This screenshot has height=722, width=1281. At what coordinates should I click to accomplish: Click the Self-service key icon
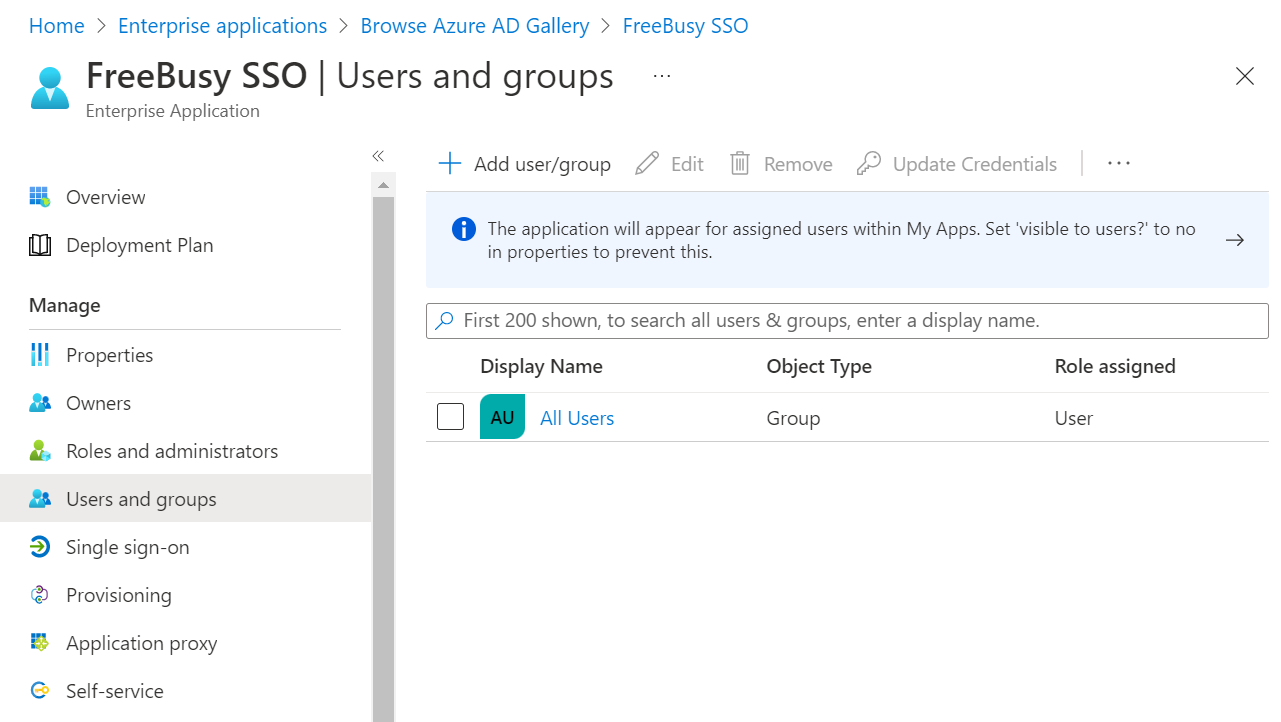click(x=40, y=691)
